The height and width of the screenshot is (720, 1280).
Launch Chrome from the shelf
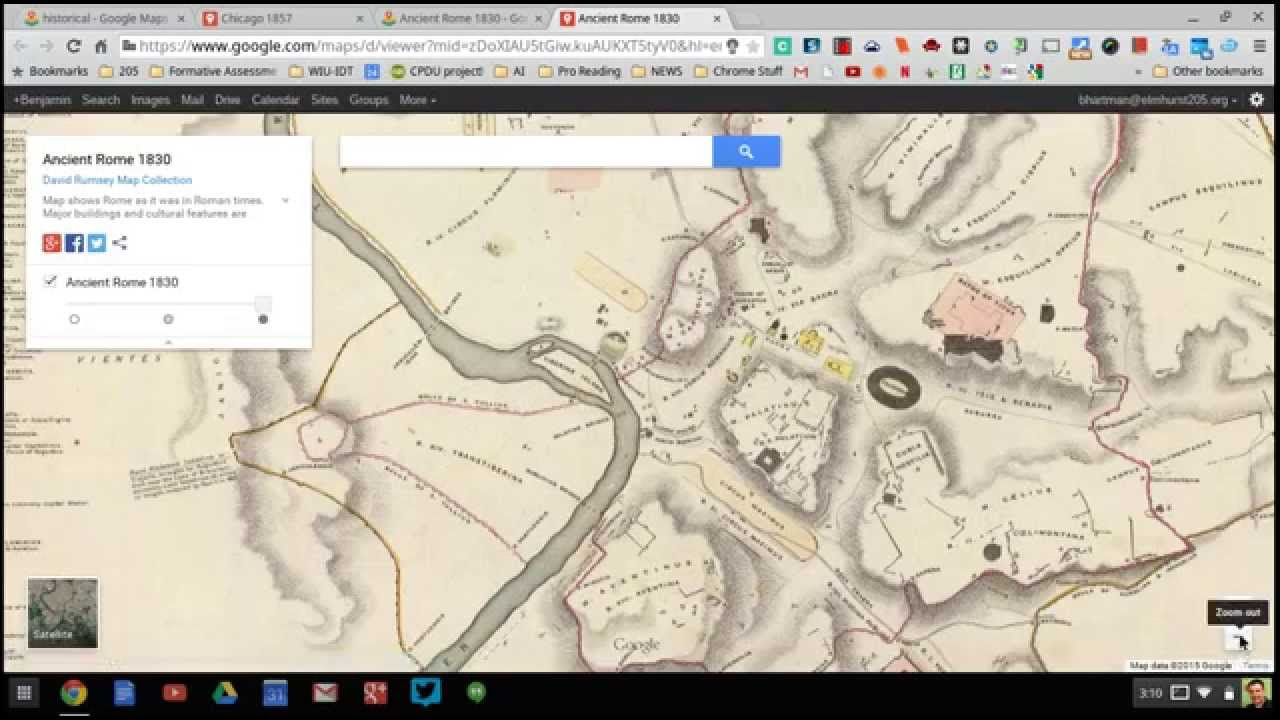[73, 693]
